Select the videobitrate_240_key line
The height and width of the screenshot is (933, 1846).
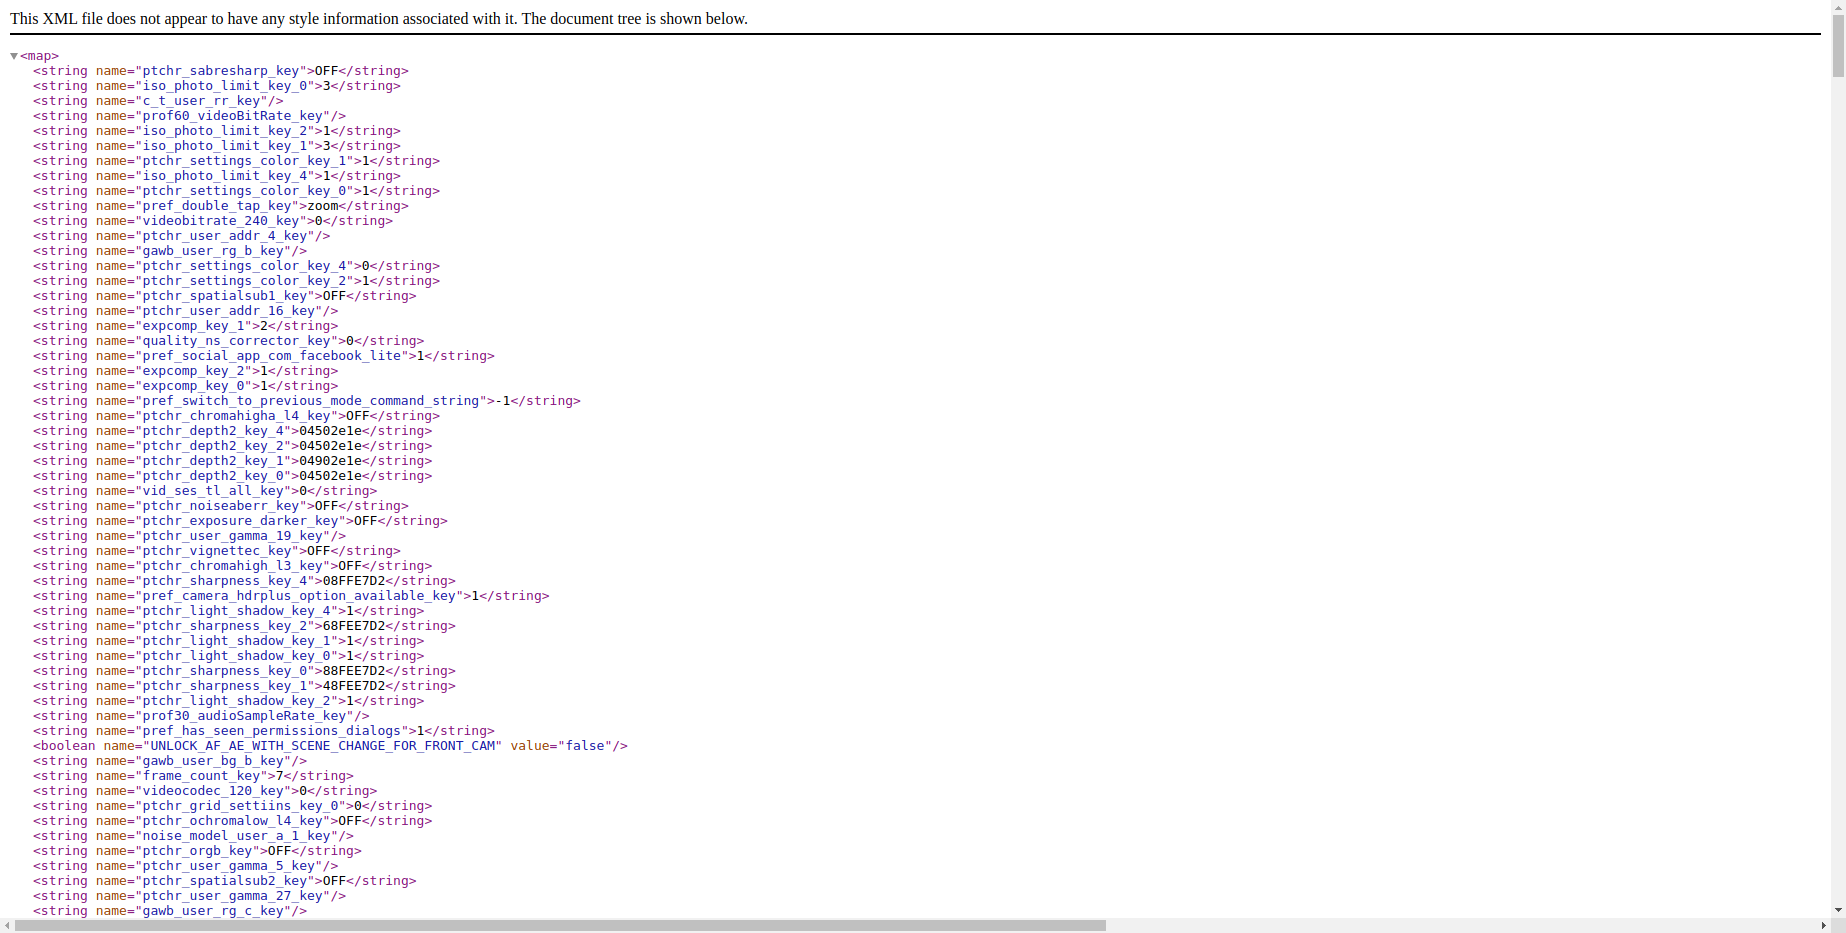tap(213, 221)
